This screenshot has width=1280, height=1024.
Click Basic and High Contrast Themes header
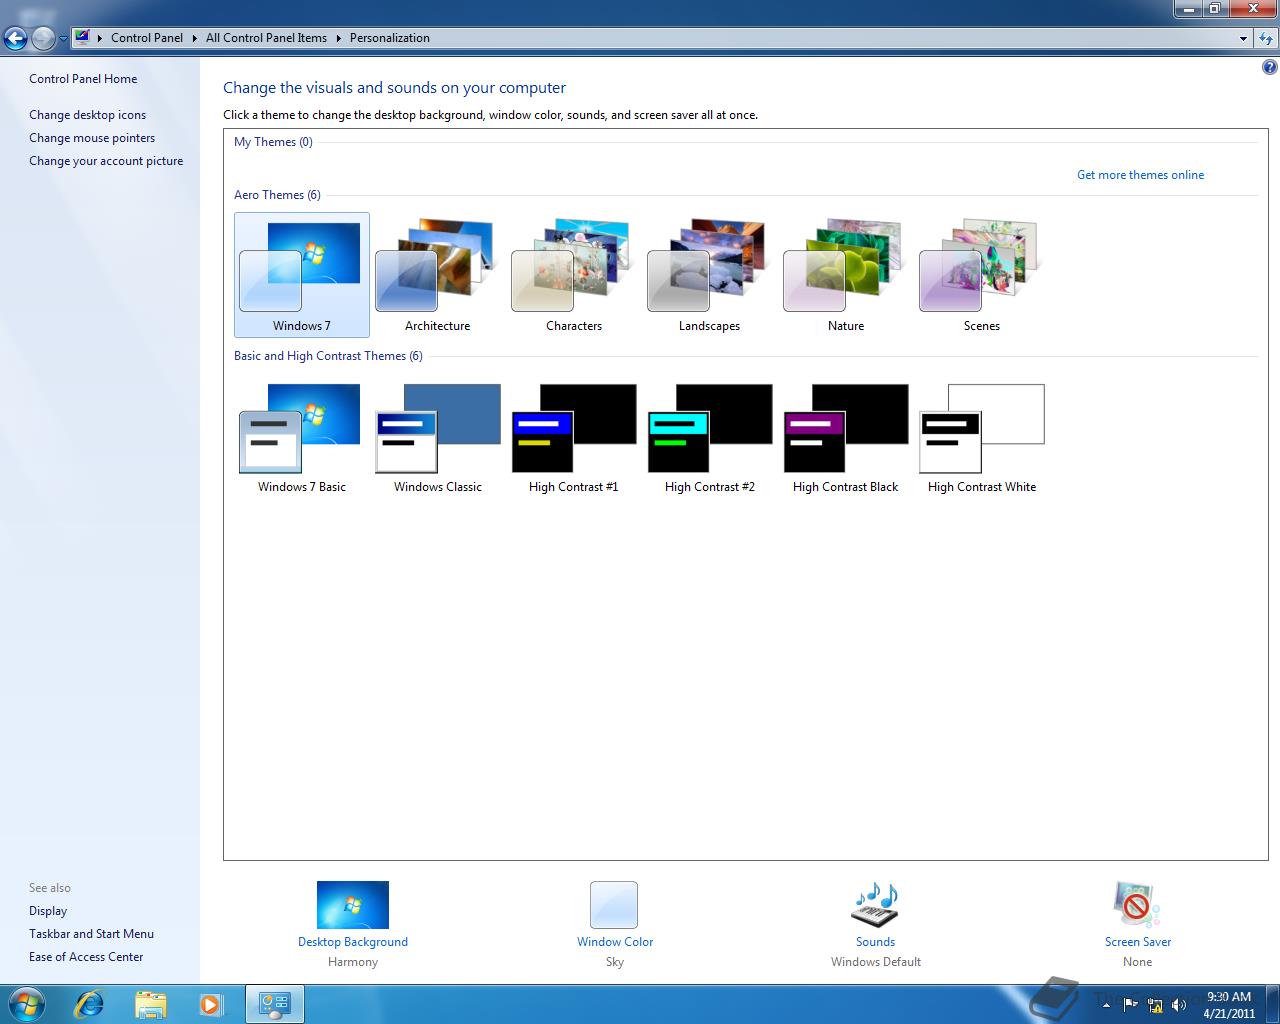[328, 356]
